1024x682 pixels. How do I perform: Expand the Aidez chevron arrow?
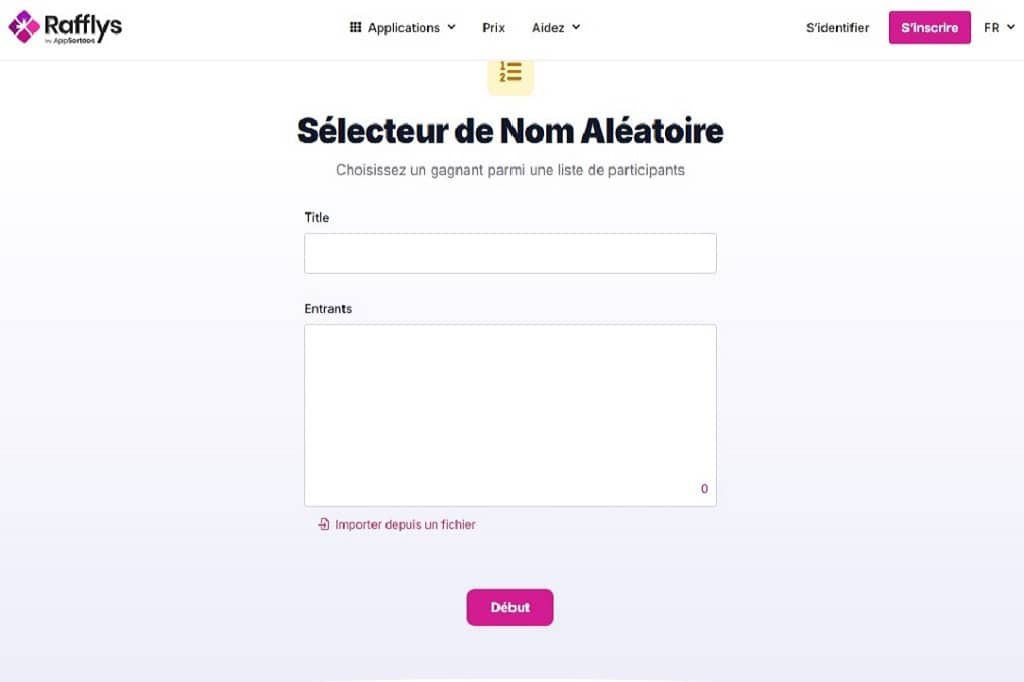[x=576, y=28]
